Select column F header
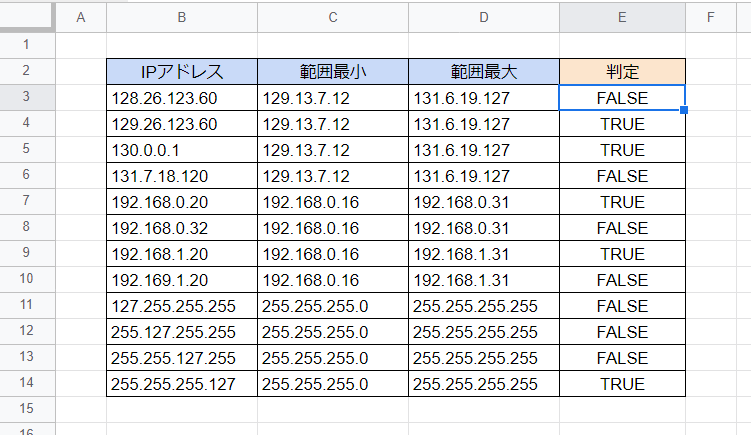This screenshot has width=751, height=435. click(x=710, y=18)
